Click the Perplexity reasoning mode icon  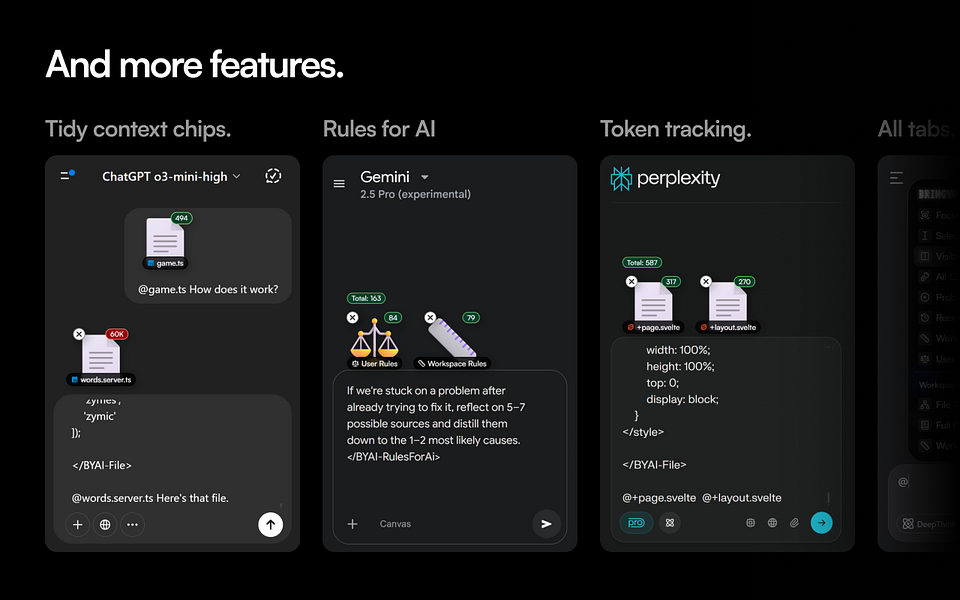[670, 523]
